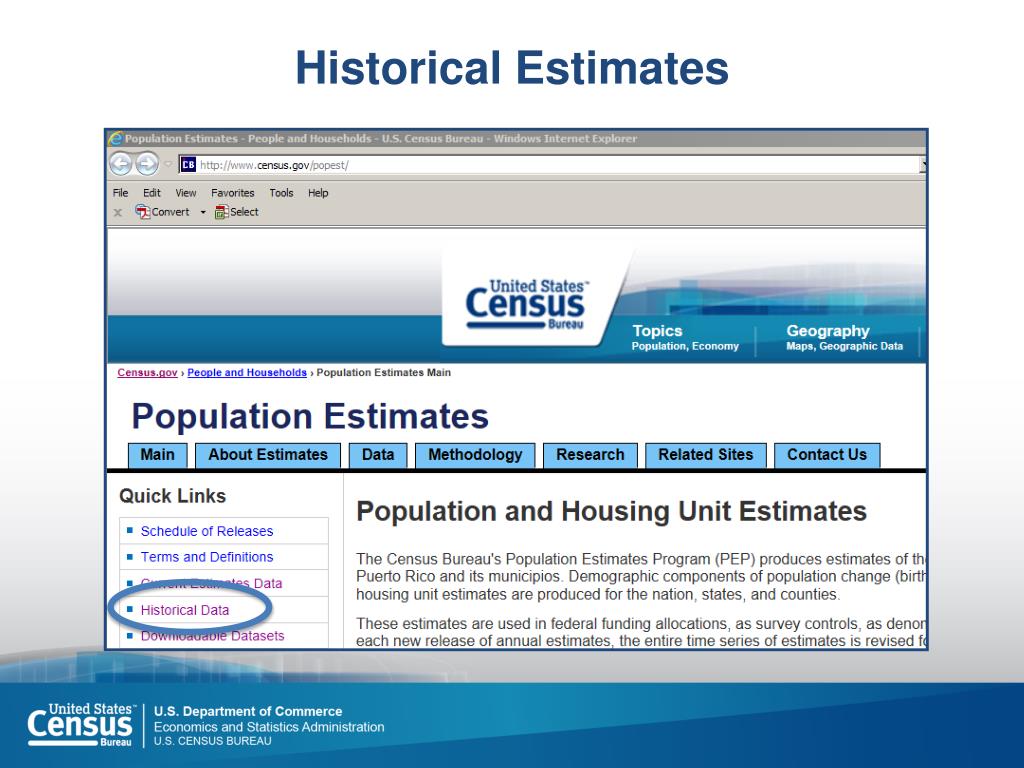The height and width of the screenshot is (768, 1024).
Task: Click the United States Census Bureau logo on webpage
Action: (526, 305)
